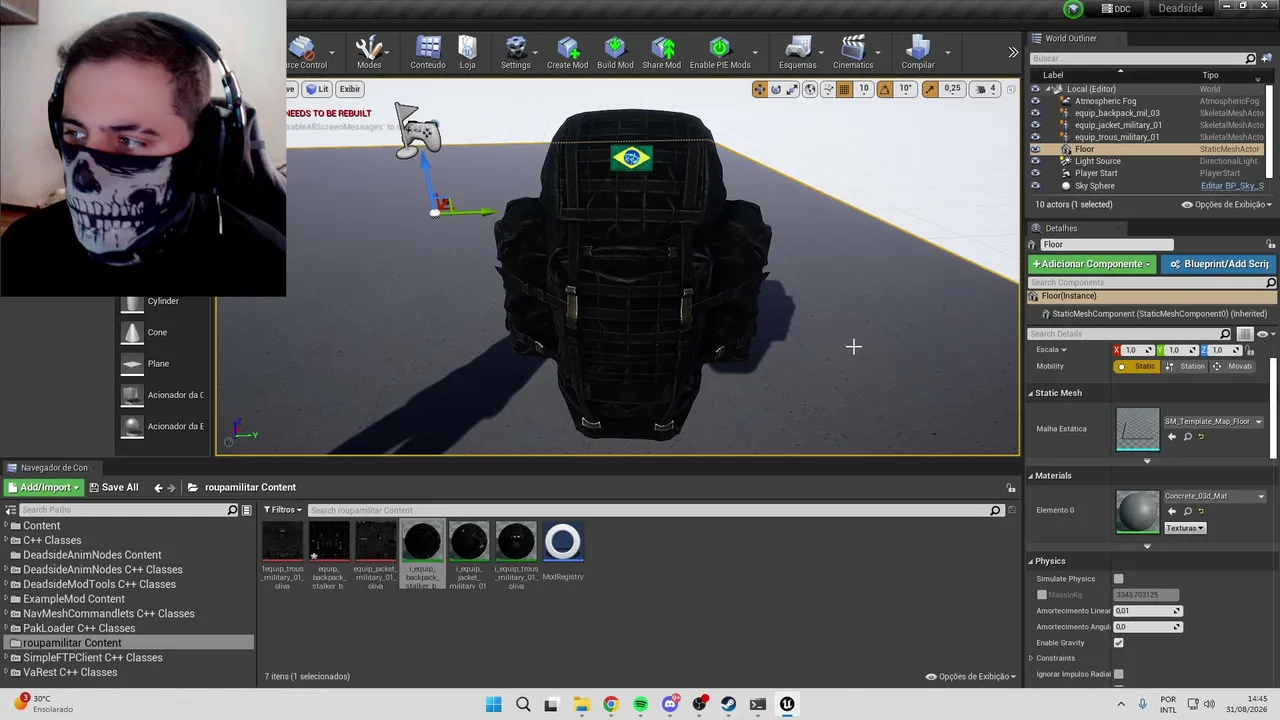Collapse the Materials section
Screen dimensions: 1280x720
click(1031, 476)
